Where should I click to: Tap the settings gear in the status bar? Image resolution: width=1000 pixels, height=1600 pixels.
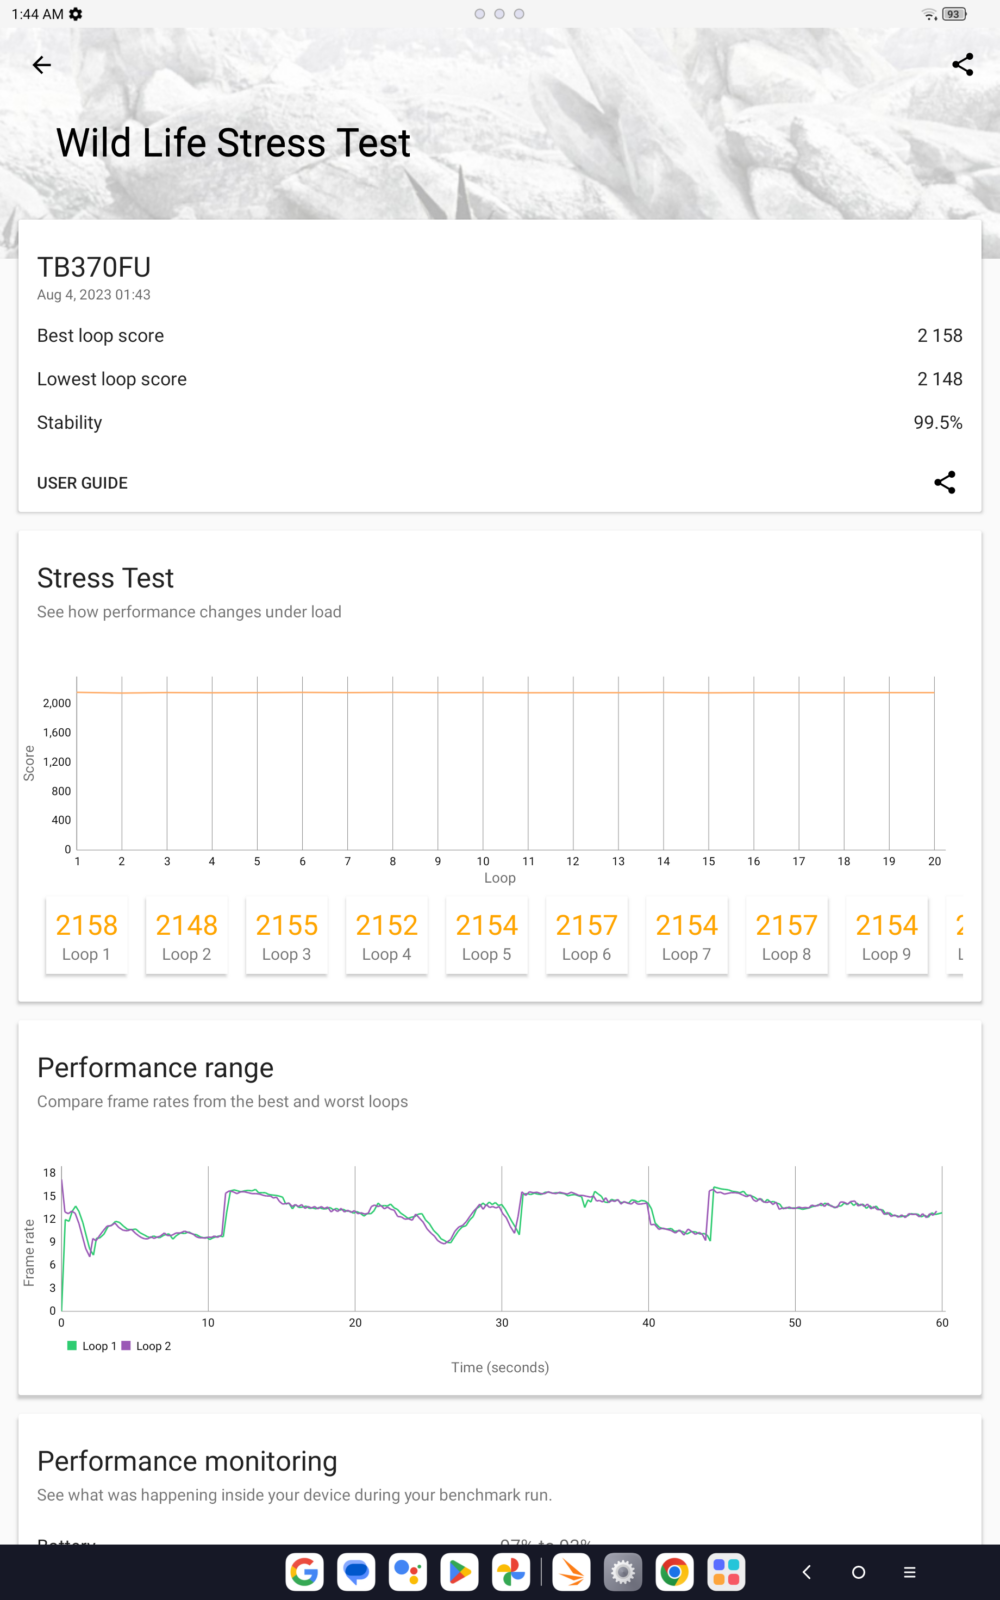point(76,14)
